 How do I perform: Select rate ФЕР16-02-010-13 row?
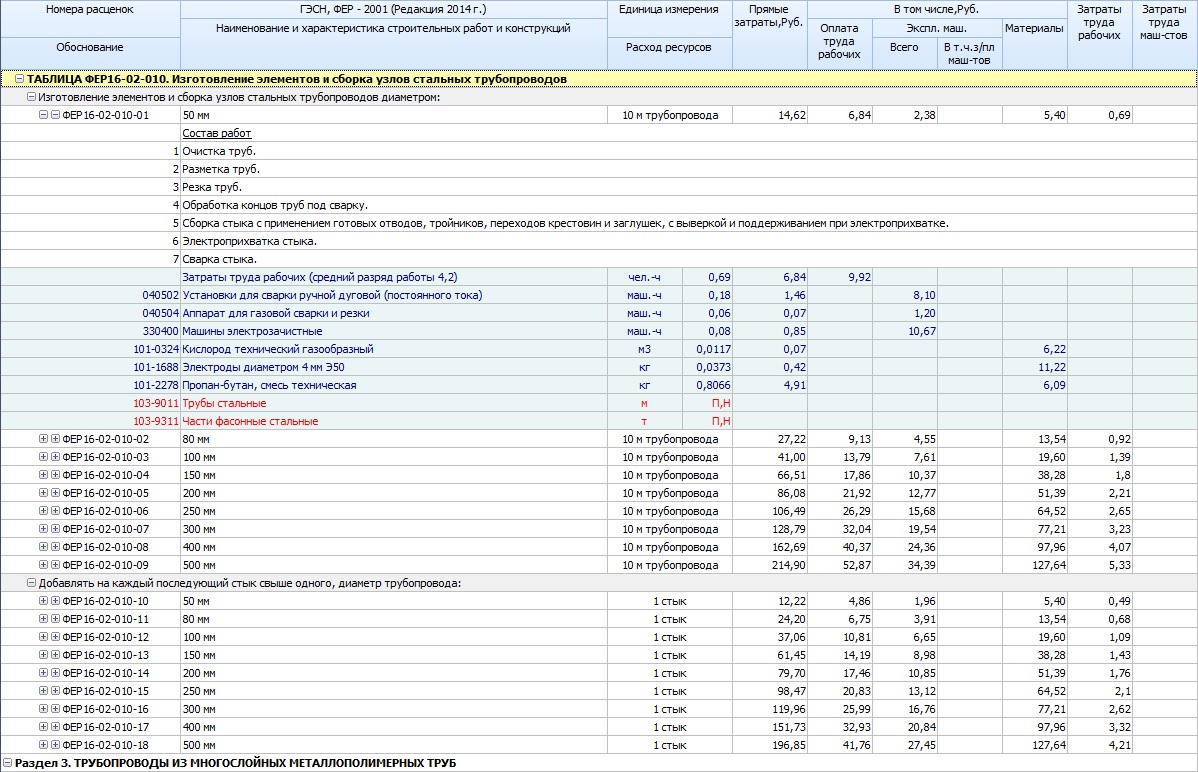click(x=598, y=655)
